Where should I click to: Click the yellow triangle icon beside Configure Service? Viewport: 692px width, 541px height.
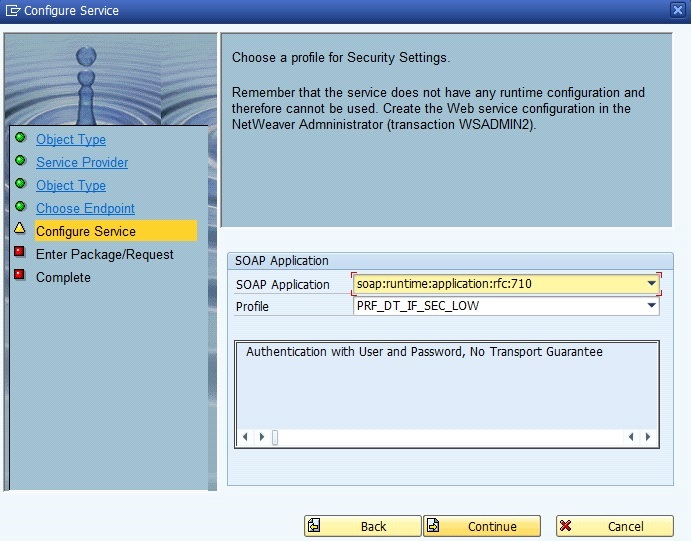(x=19, y=229)
